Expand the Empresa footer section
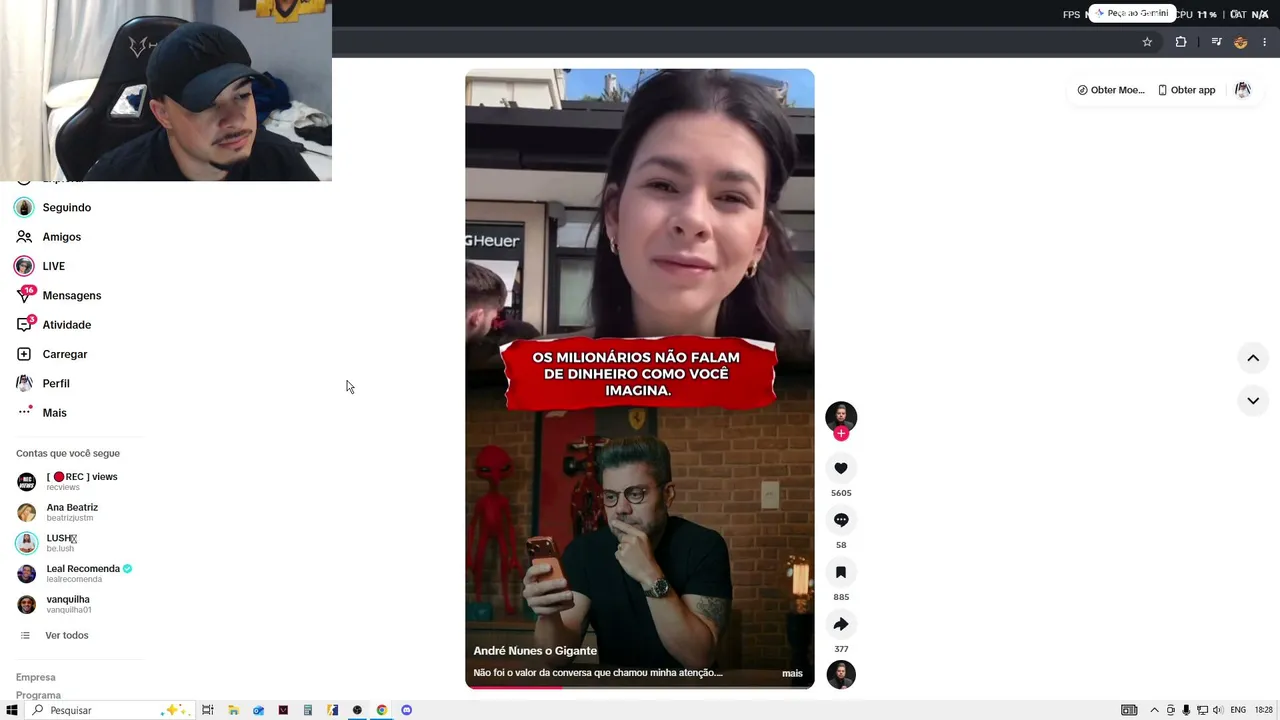 tap(36, 677)
